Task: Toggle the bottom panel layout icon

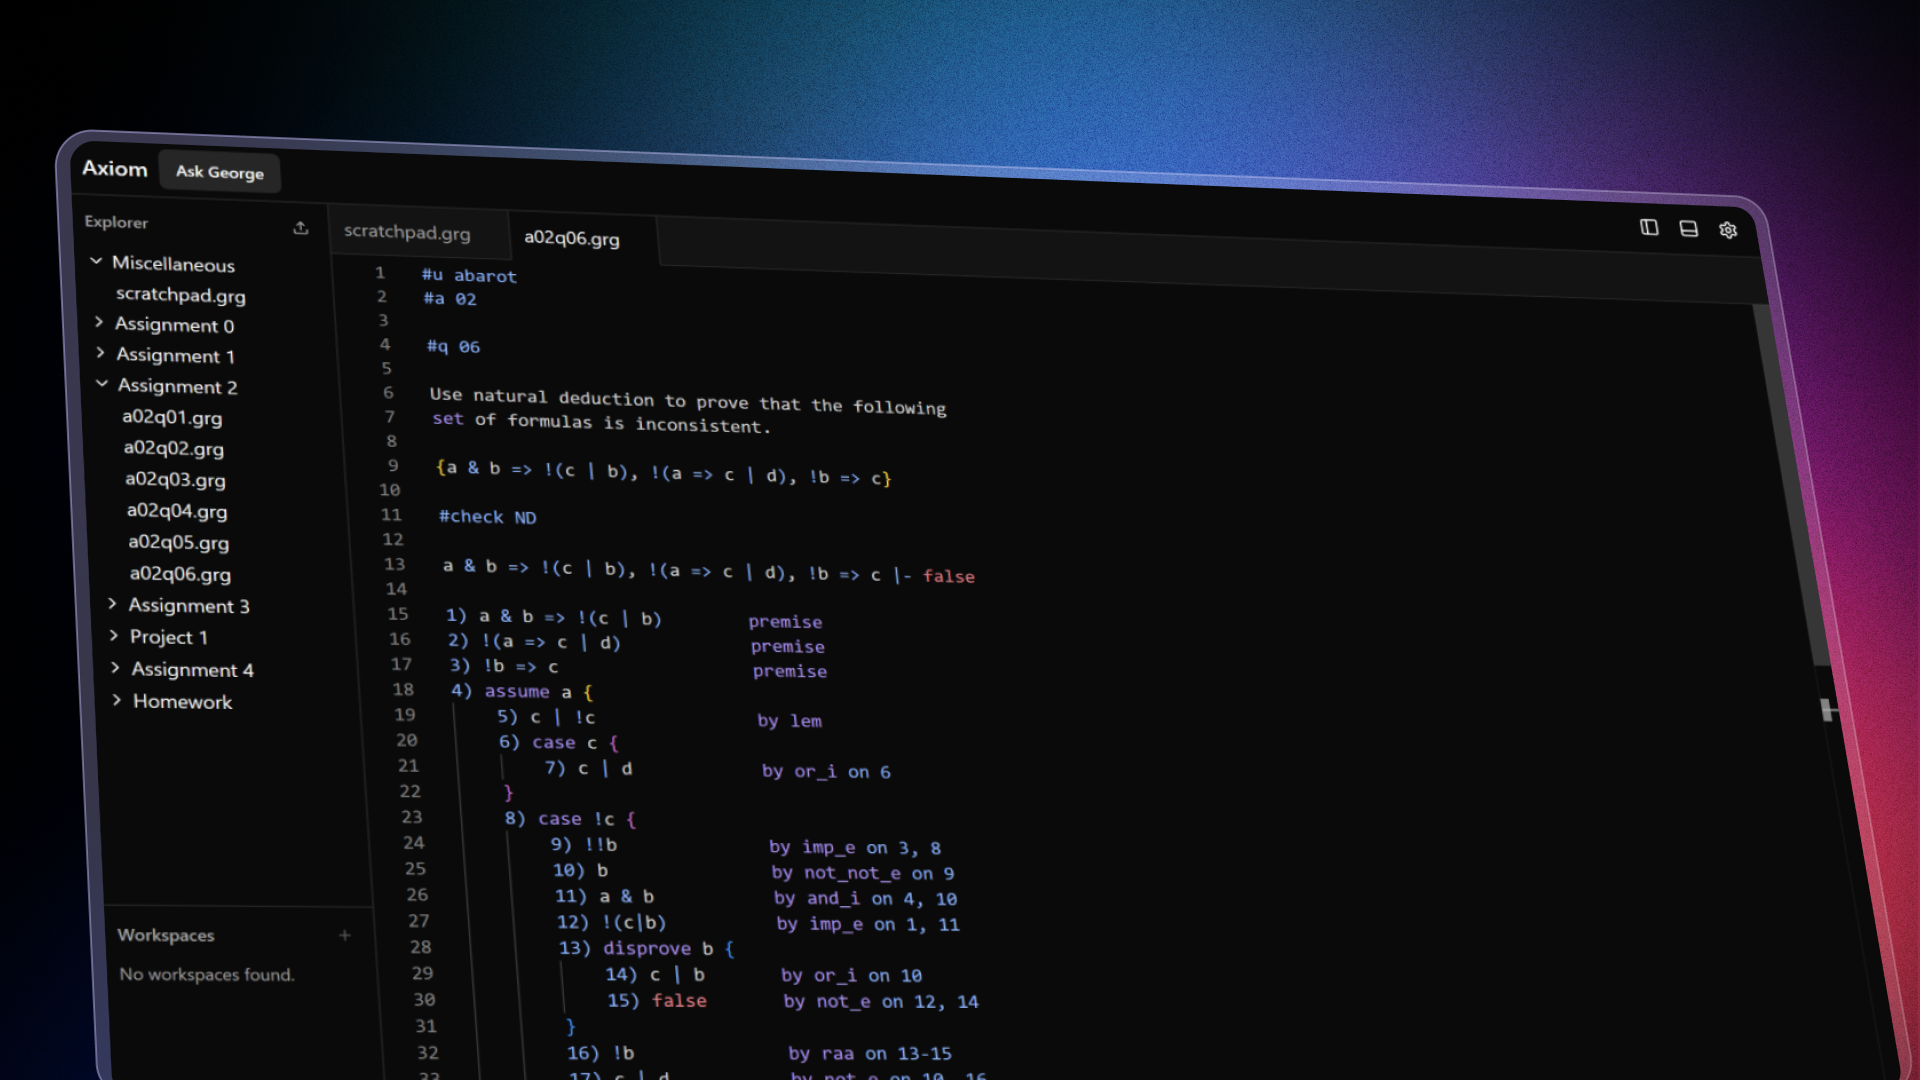Action: (1688, 229)
